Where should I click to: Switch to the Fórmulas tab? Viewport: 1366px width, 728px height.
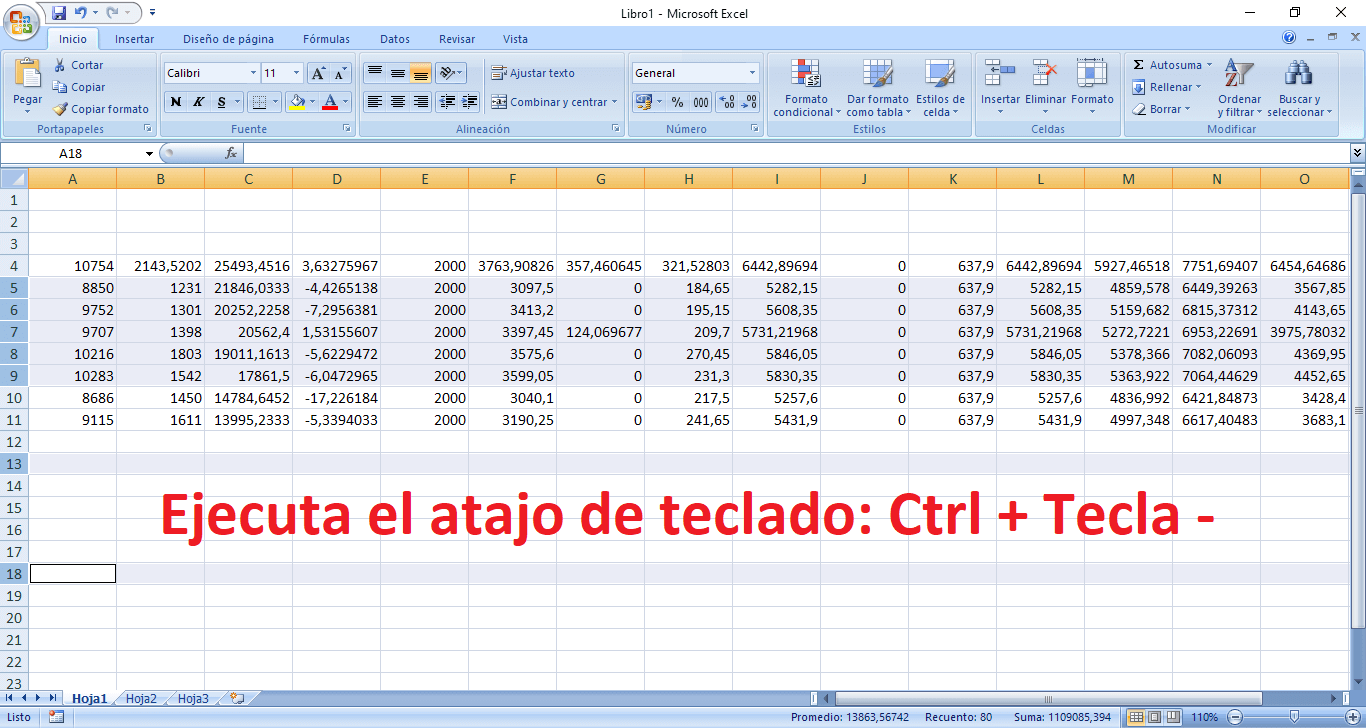[326, 39]
